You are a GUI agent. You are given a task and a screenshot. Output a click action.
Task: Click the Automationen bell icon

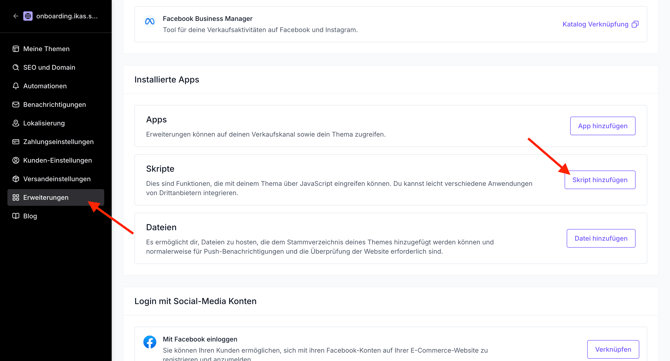(x=16, y=86)
